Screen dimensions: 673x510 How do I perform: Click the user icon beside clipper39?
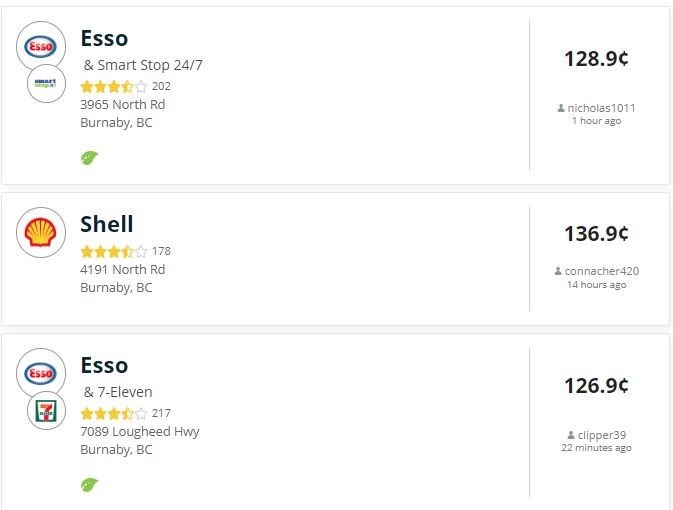tap(570, 435)
